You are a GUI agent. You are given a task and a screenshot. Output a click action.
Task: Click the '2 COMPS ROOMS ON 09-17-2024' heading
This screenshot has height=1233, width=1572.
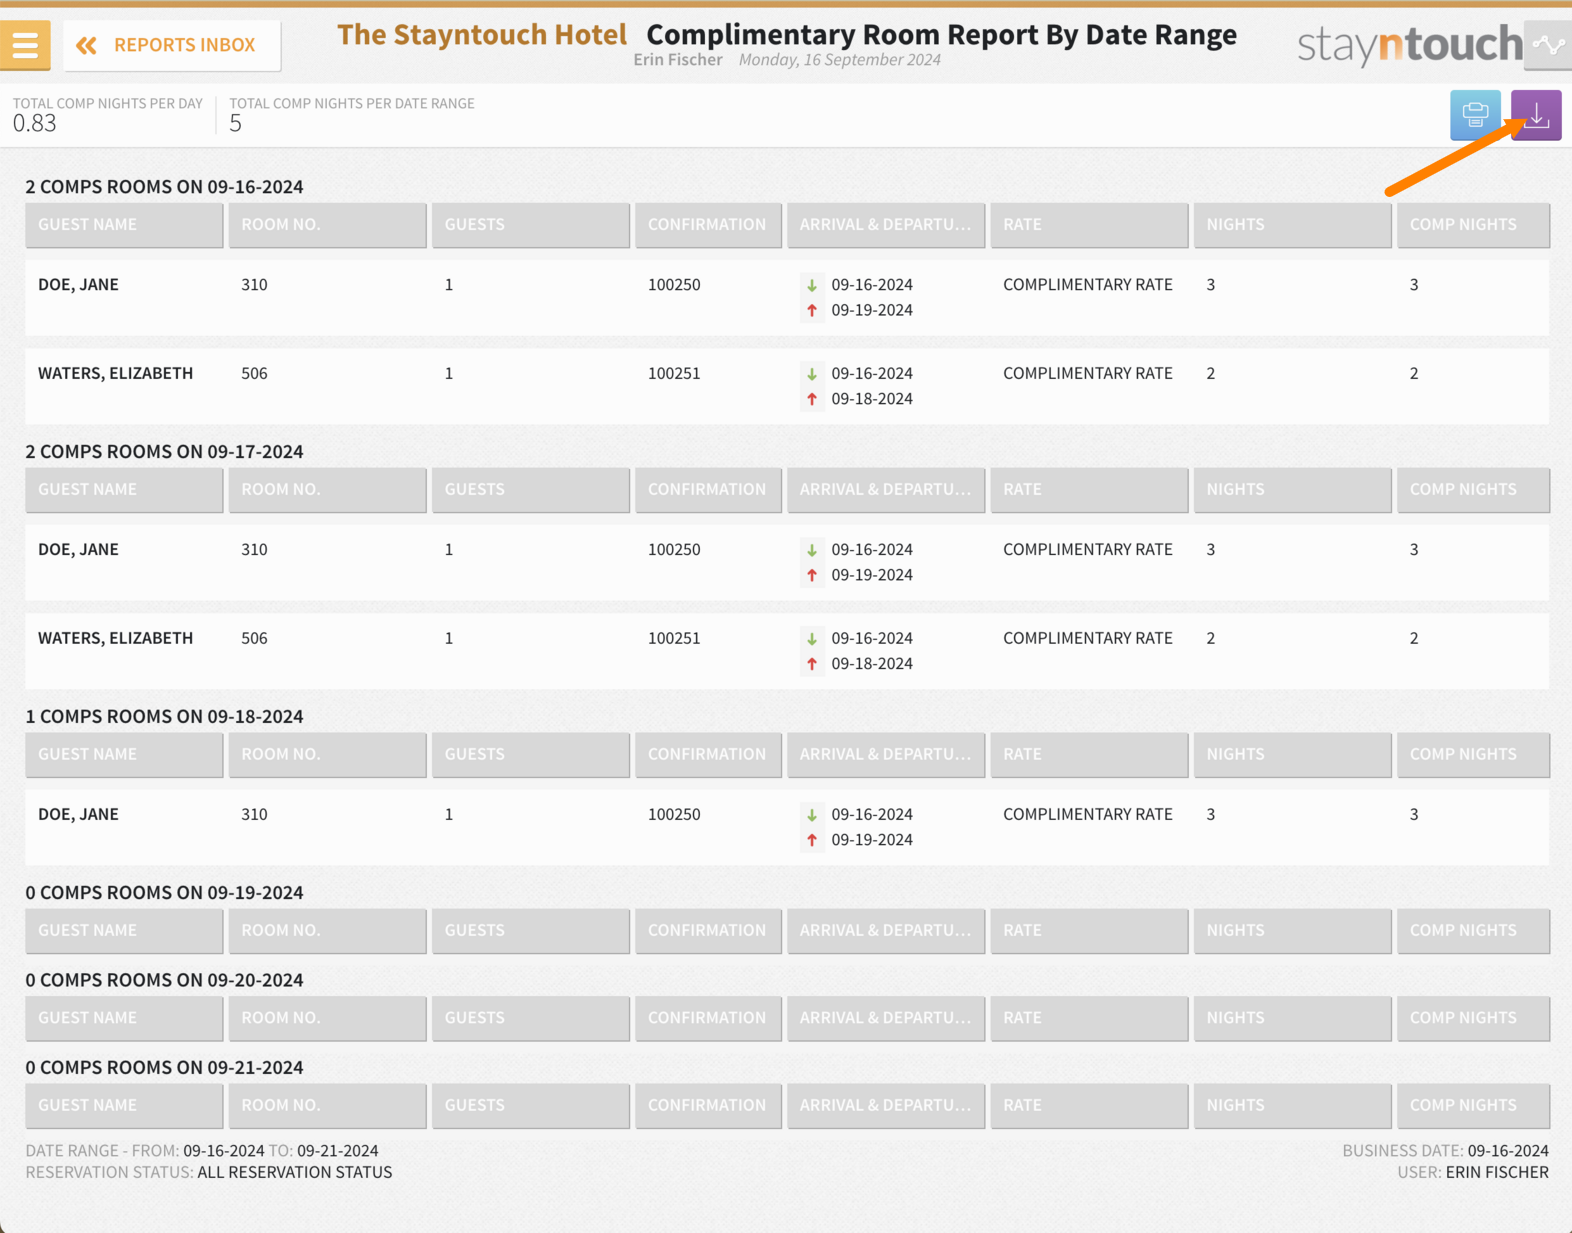[164, 452]
